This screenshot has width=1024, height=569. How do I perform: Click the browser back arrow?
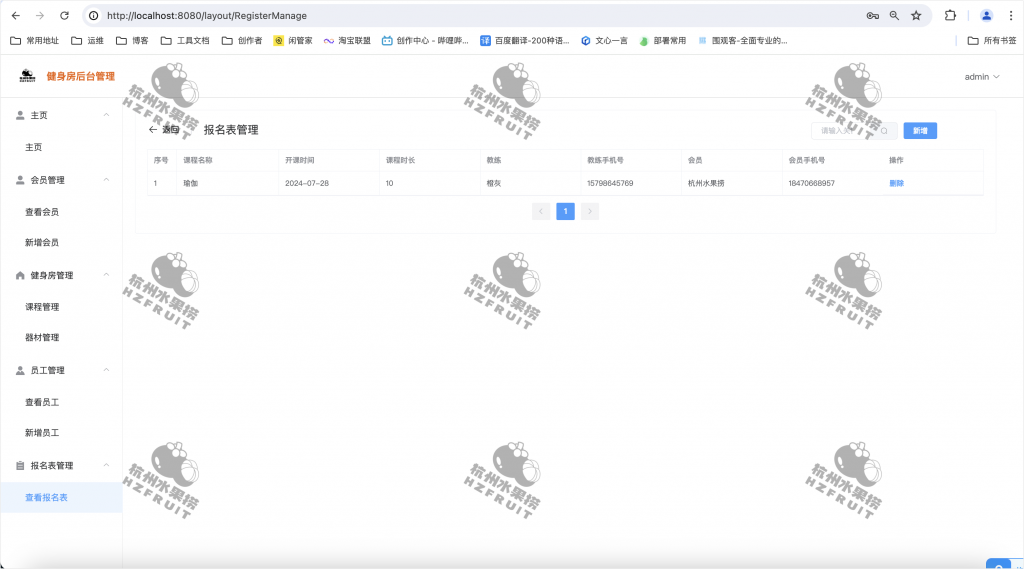(16, 16)
